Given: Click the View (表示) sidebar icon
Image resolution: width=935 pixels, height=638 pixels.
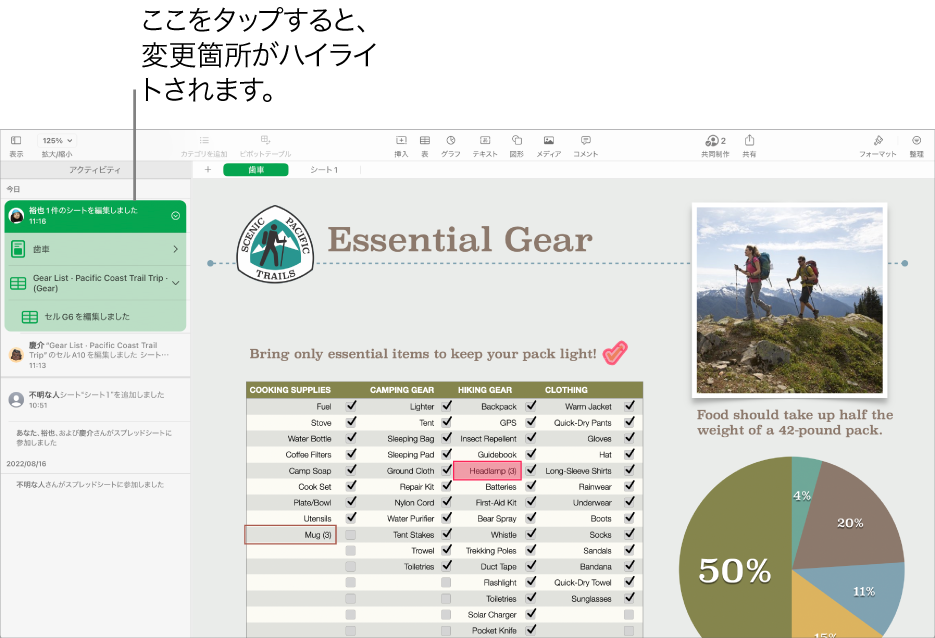Looking at the screenshot, I should click(16, 141).
